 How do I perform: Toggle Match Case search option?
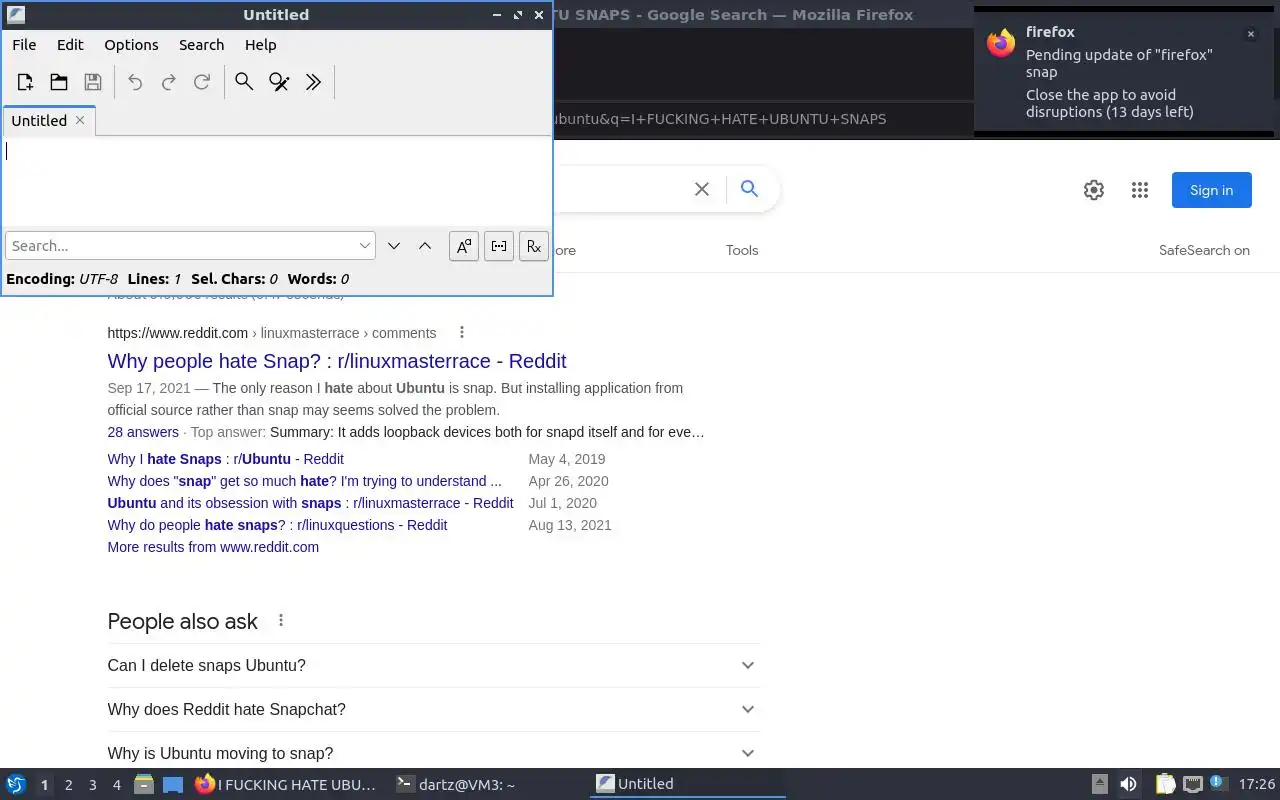pos(464,246)
